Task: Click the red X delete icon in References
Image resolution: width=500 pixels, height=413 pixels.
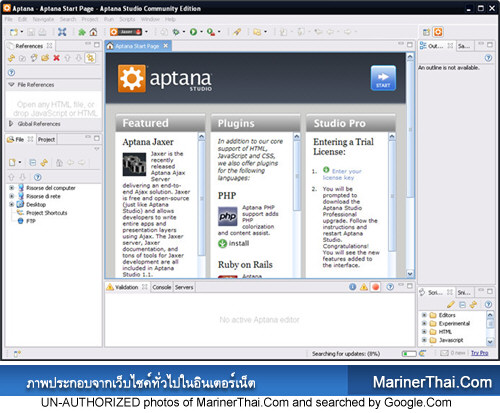Action: click(x=57, y=58)
